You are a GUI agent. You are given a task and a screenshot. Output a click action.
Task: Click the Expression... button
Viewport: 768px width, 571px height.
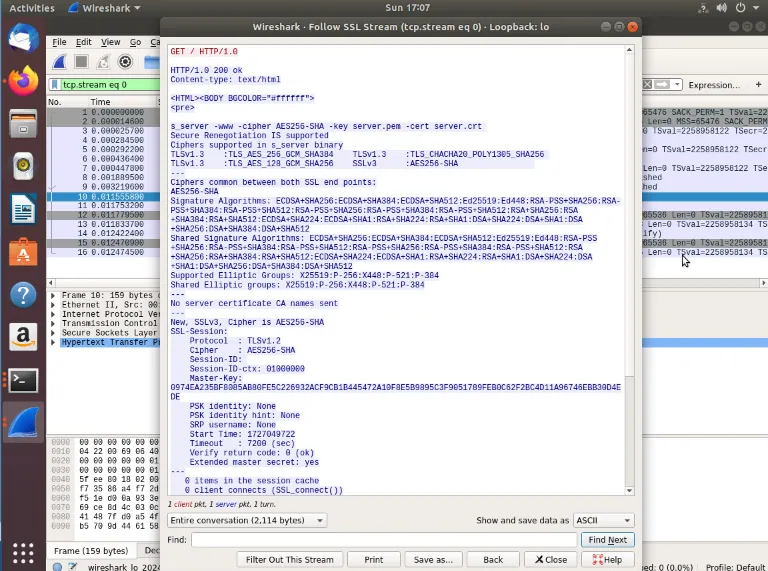pyautogui.click(x=714, y=85)
